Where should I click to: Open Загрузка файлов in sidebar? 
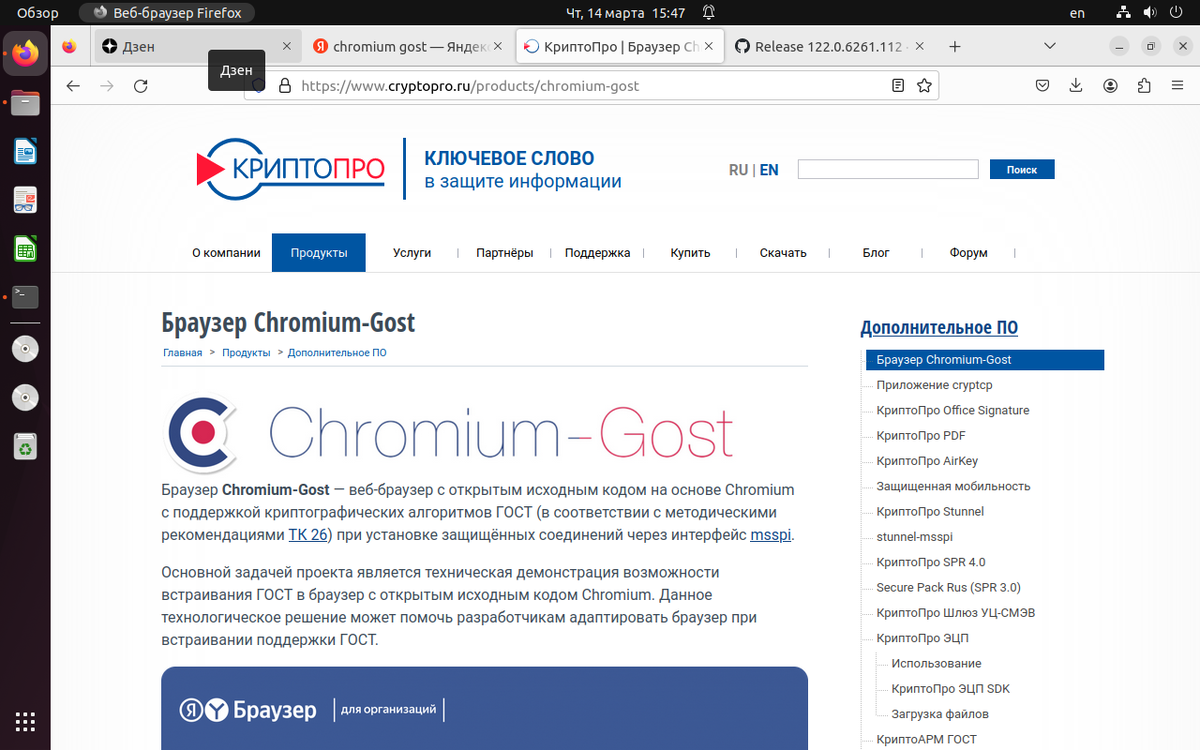coord(940,714)
